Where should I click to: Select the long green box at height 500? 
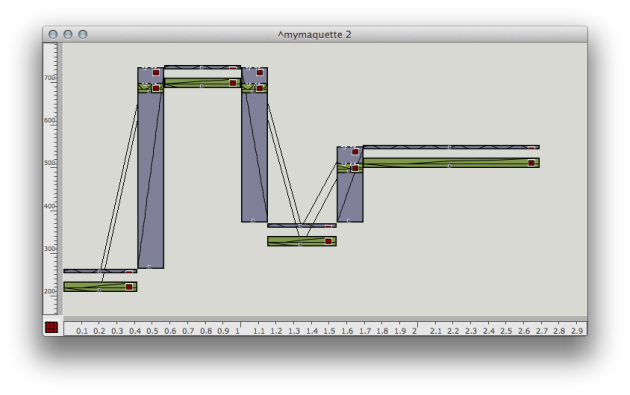(451, 163)
